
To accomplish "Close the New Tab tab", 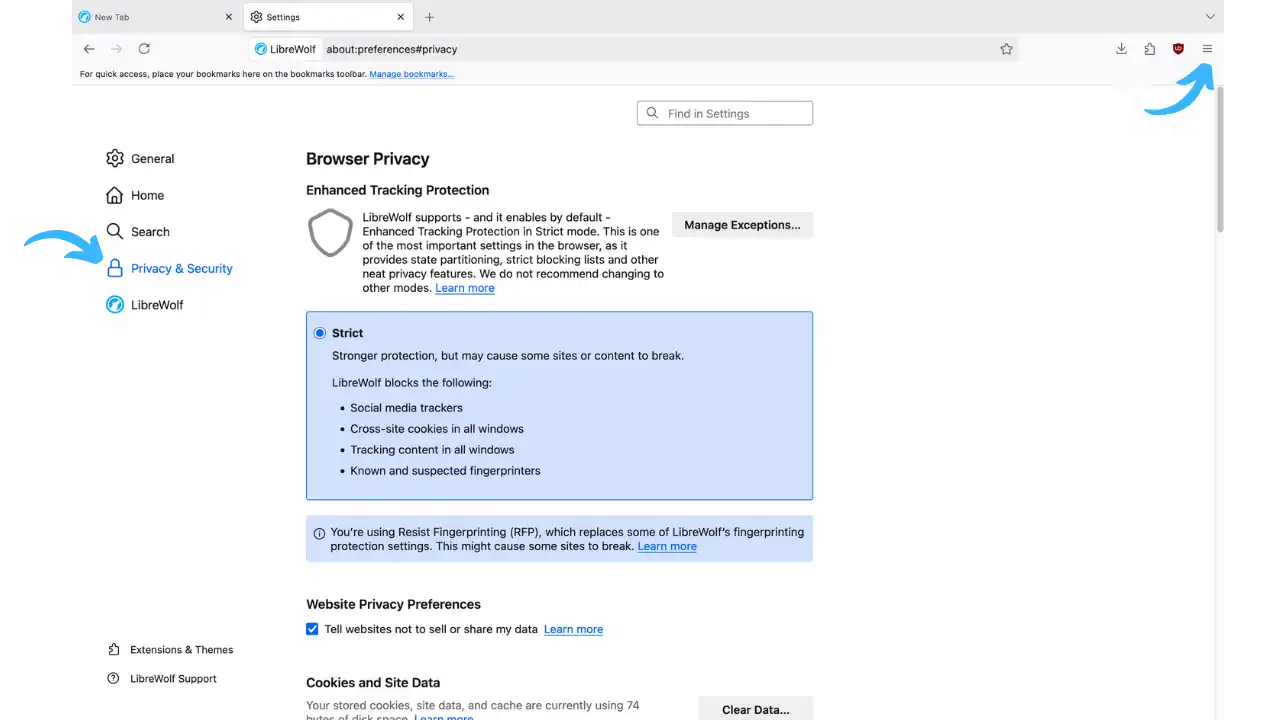I will [228, 17].
